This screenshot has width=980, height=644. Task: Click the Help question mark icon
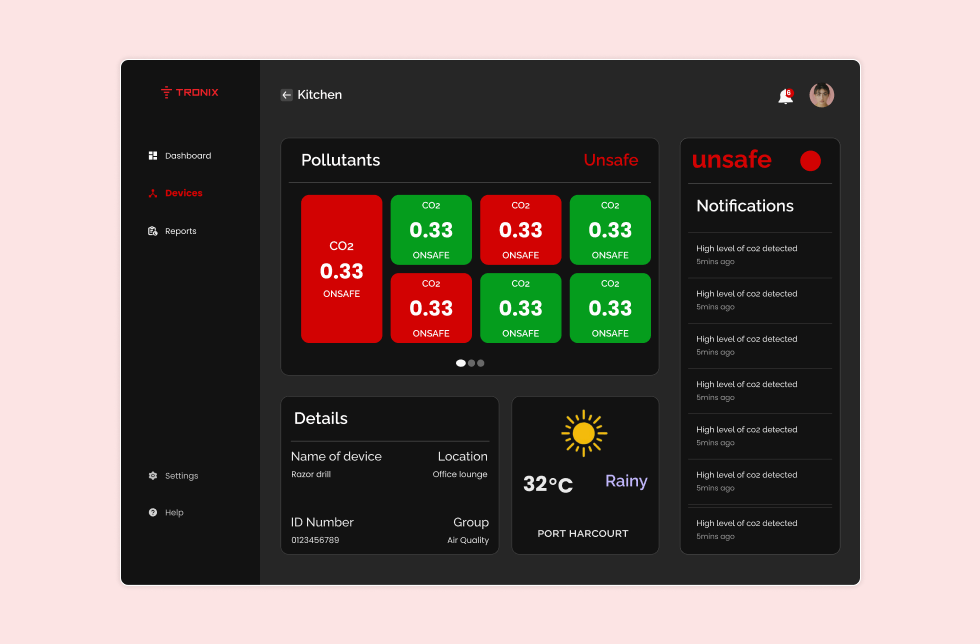[x=153, y=512]
